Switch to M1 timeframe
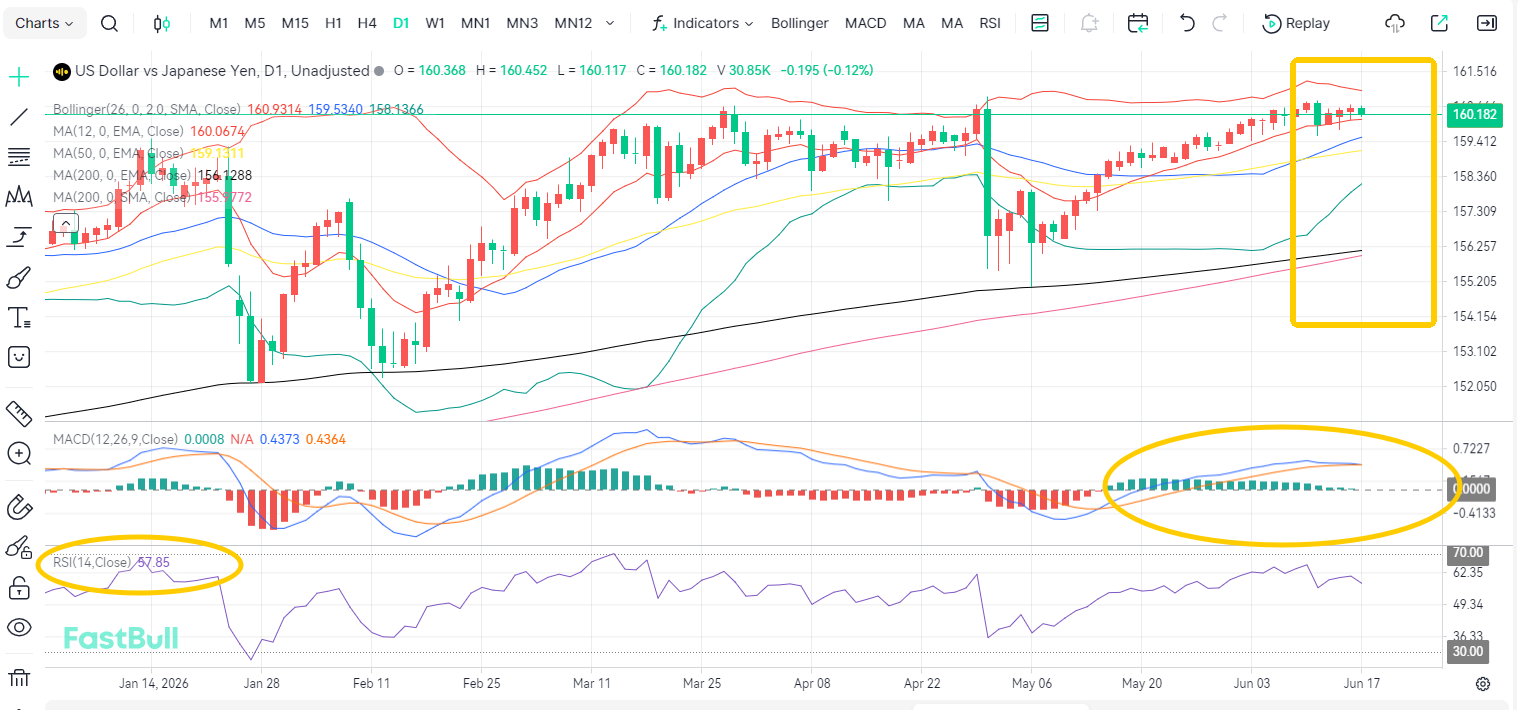 [219, 23]
